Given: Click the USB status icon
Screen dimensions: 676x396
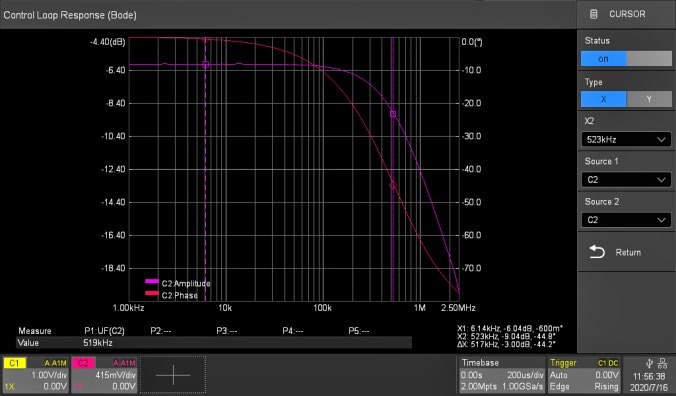Looking at the screenshot, I should pyautogui.click(x=649, y=363).
